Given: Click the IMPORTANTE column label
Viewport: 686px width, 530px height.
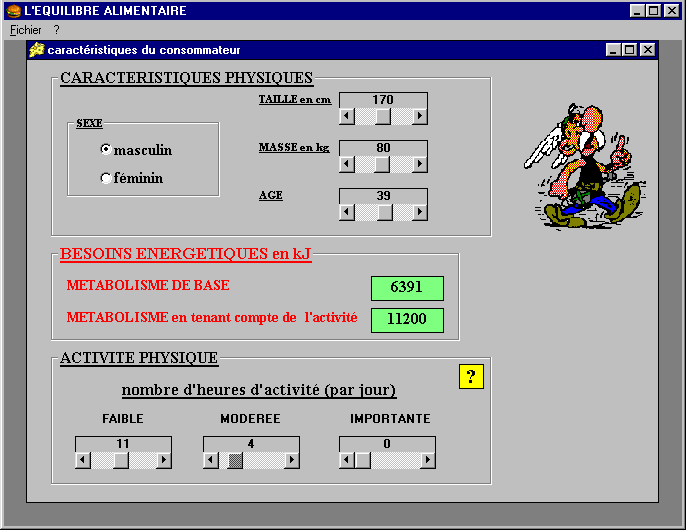Looking at the screenshot, I should (x=390, y=419).
